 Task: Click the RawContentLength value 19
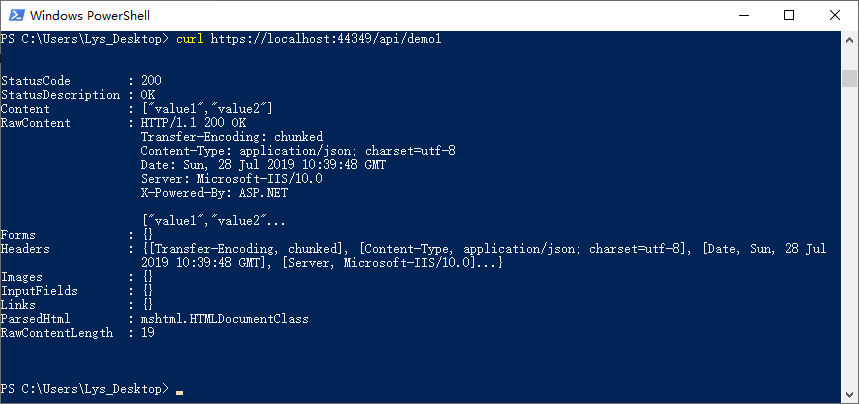pyautogui.click(x=148, y=333)
